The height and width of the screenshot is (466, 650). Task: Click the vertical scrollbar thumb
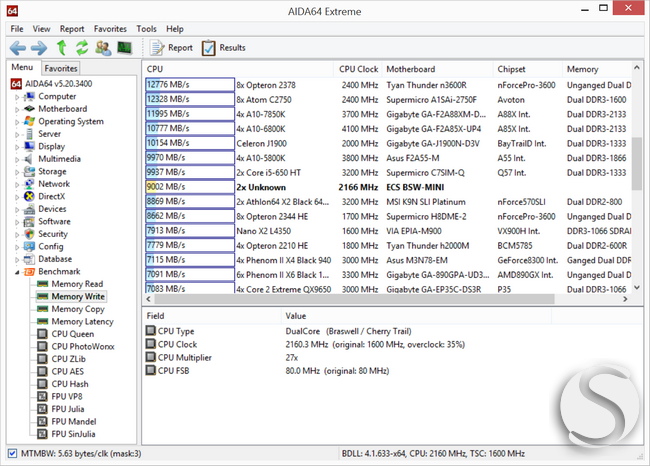[637, 164]
